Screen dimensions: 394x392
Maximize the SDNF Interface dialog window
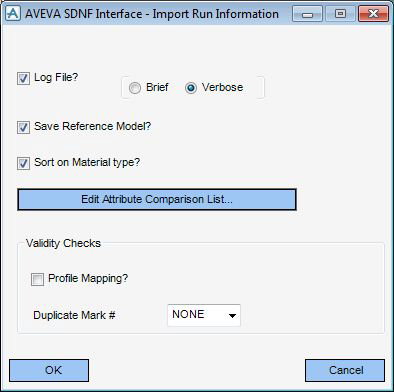coord(340,14)
